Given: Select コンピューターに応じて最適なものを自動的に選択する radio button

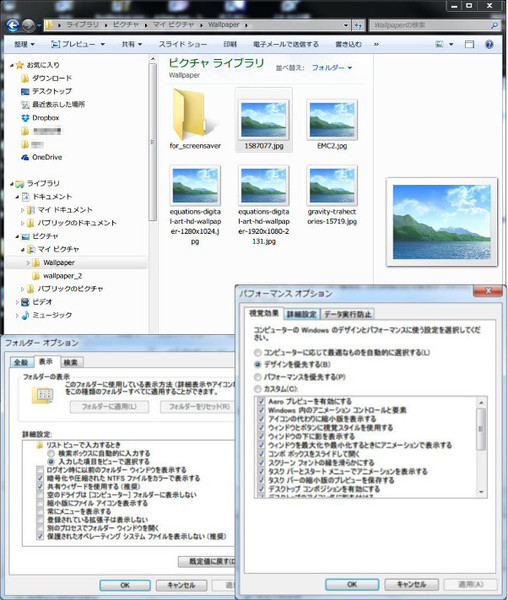Looking at the screenshot, I should 258,352.
